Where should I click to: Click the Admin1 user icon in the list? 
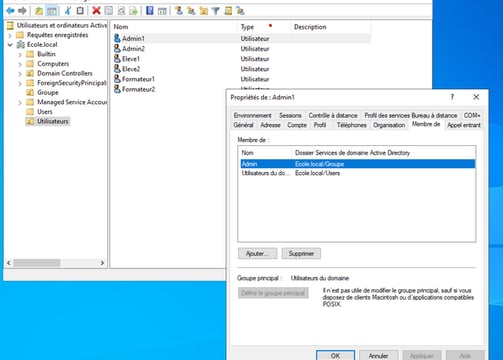(117, 38)
